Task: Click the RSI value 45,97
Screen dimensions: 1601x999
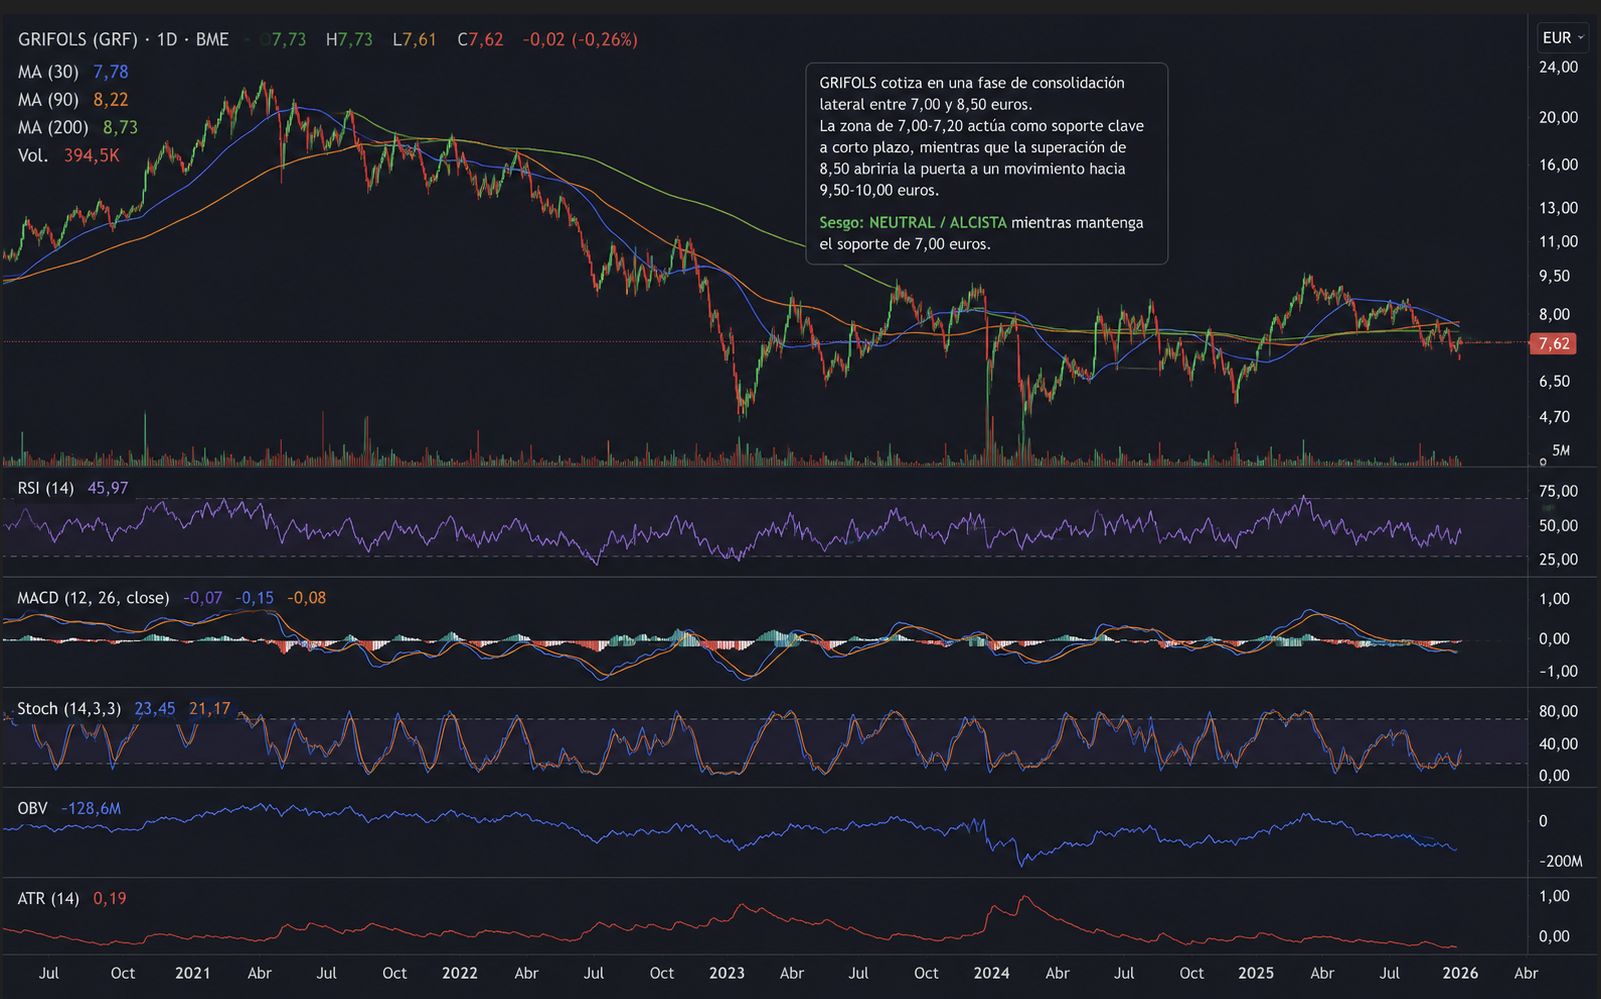Action: (x=108, y=488)
